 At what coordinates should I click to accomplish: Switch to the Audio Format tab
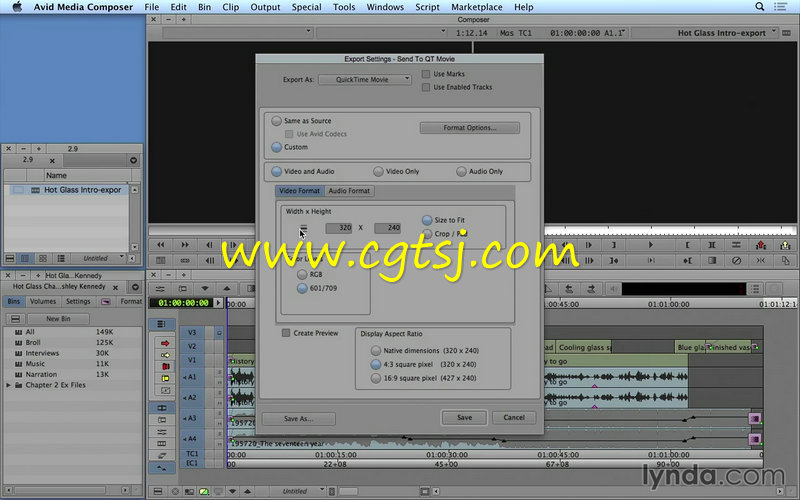point(349,191)
